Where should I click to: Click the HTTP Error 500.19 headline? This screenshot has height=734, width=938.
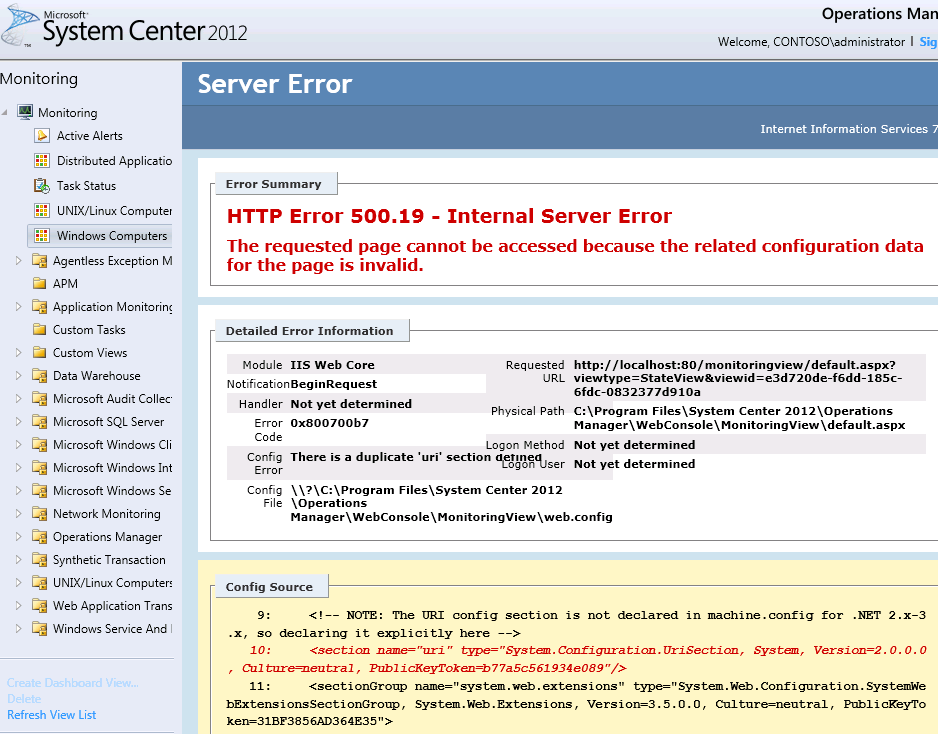pyautogui.click(x=449, y=216)
